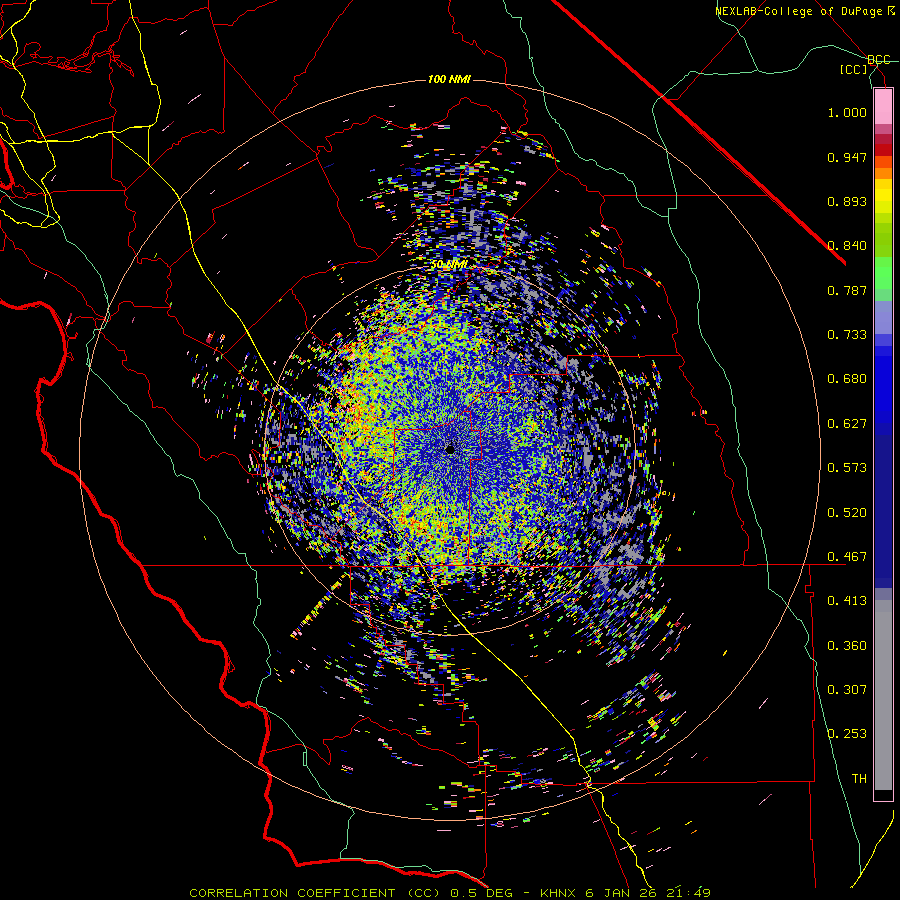Image resolution: width=900 pixels, height=900 pixels.
Task: Click the 0.840 legend value
Action: 847,246
